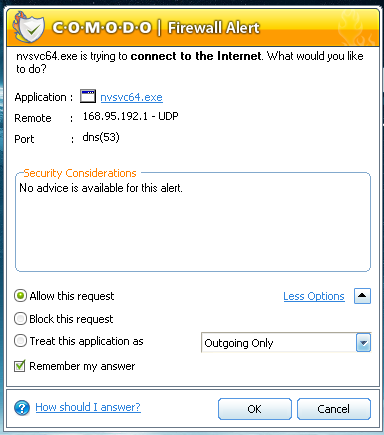Open the nvsvc64.exe application link
Image resolution: width=384 pixels, height=435 pixels.
131,97
